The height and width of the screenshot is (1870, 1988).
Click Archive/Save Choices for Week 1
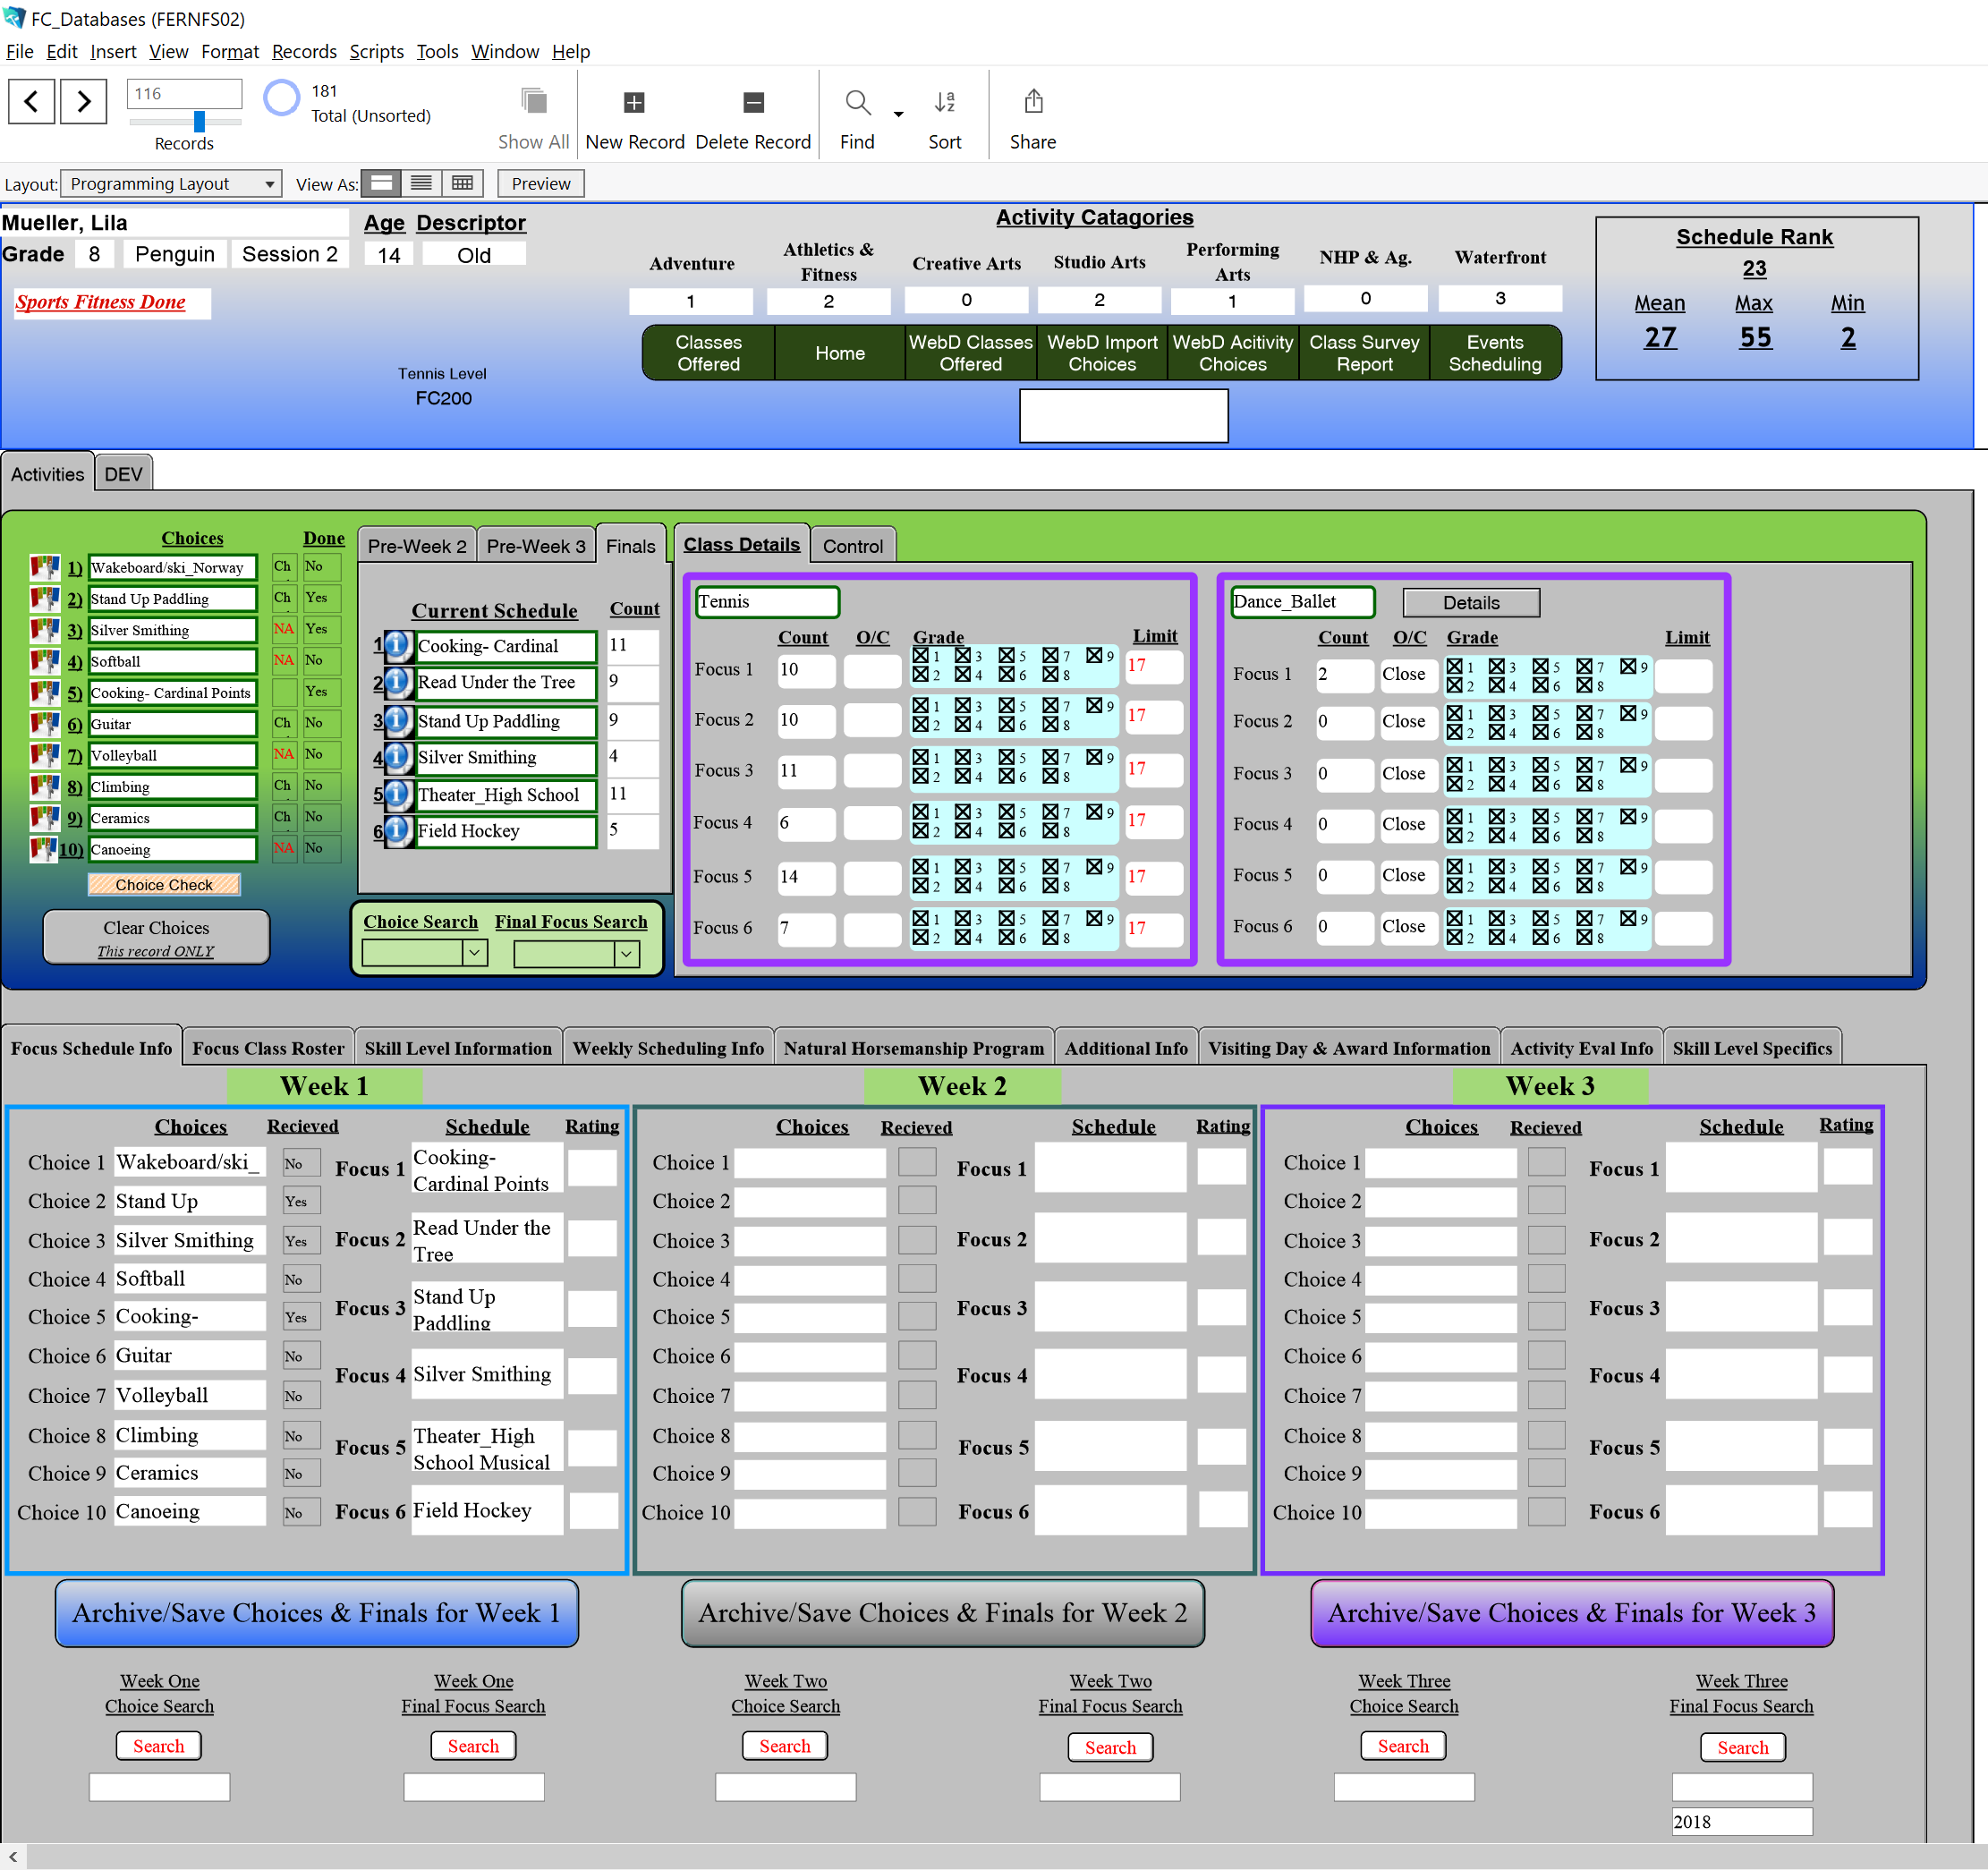click(317, 1613)
